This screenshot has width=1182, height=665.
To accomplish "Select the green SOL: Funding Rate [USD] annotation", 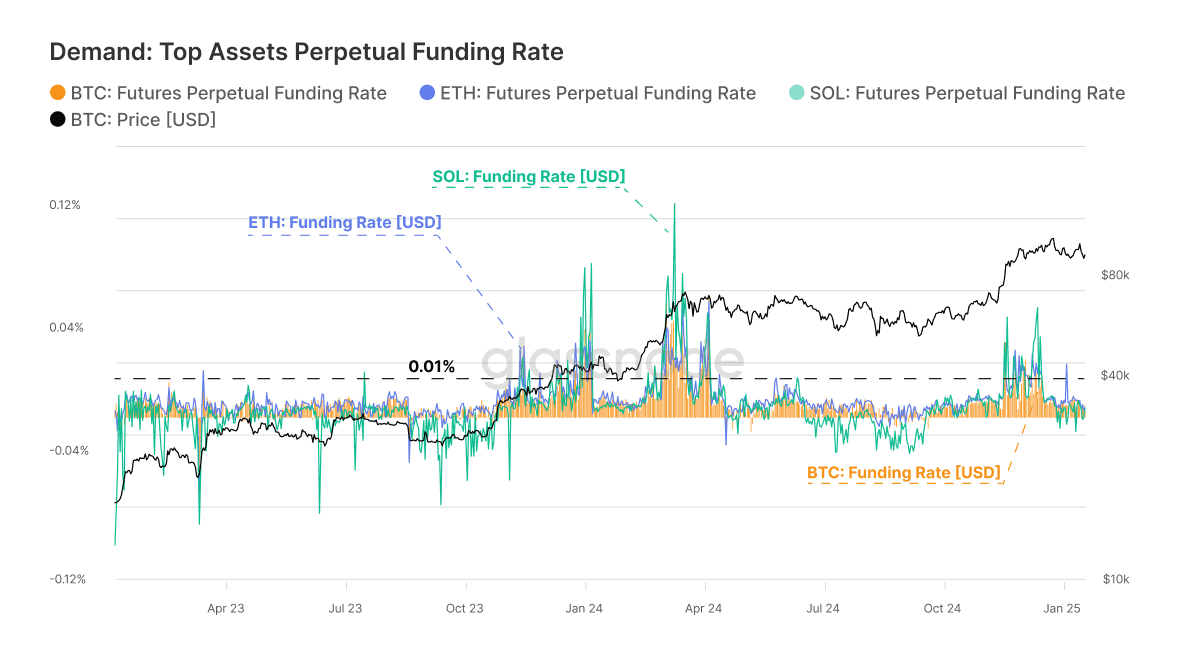I will tap(529, 177).
